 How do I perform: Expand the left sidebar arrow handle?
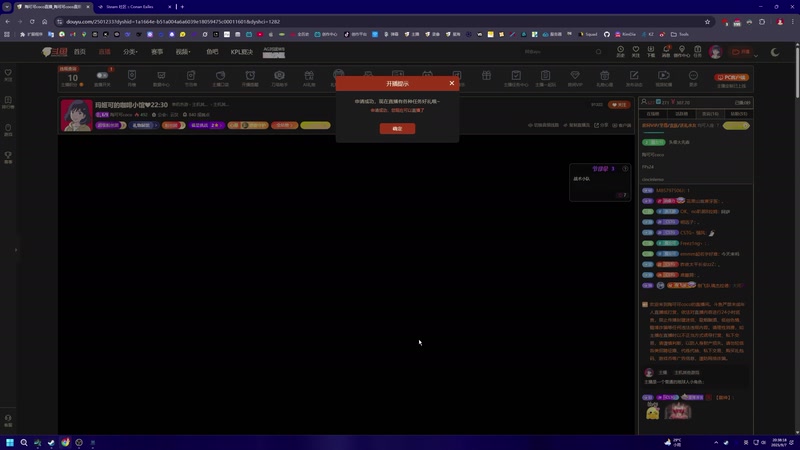coord(16,250)
